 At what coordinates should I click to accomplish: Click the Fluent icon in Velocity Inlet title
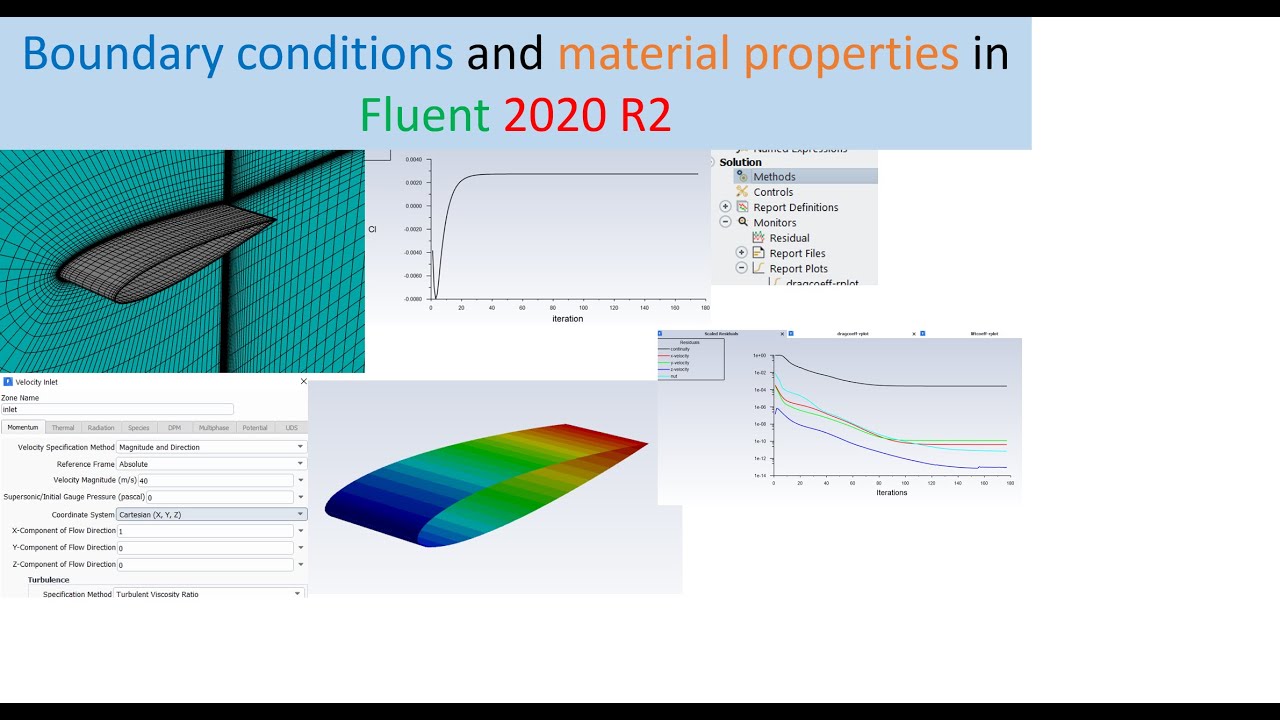pos(8,382)
